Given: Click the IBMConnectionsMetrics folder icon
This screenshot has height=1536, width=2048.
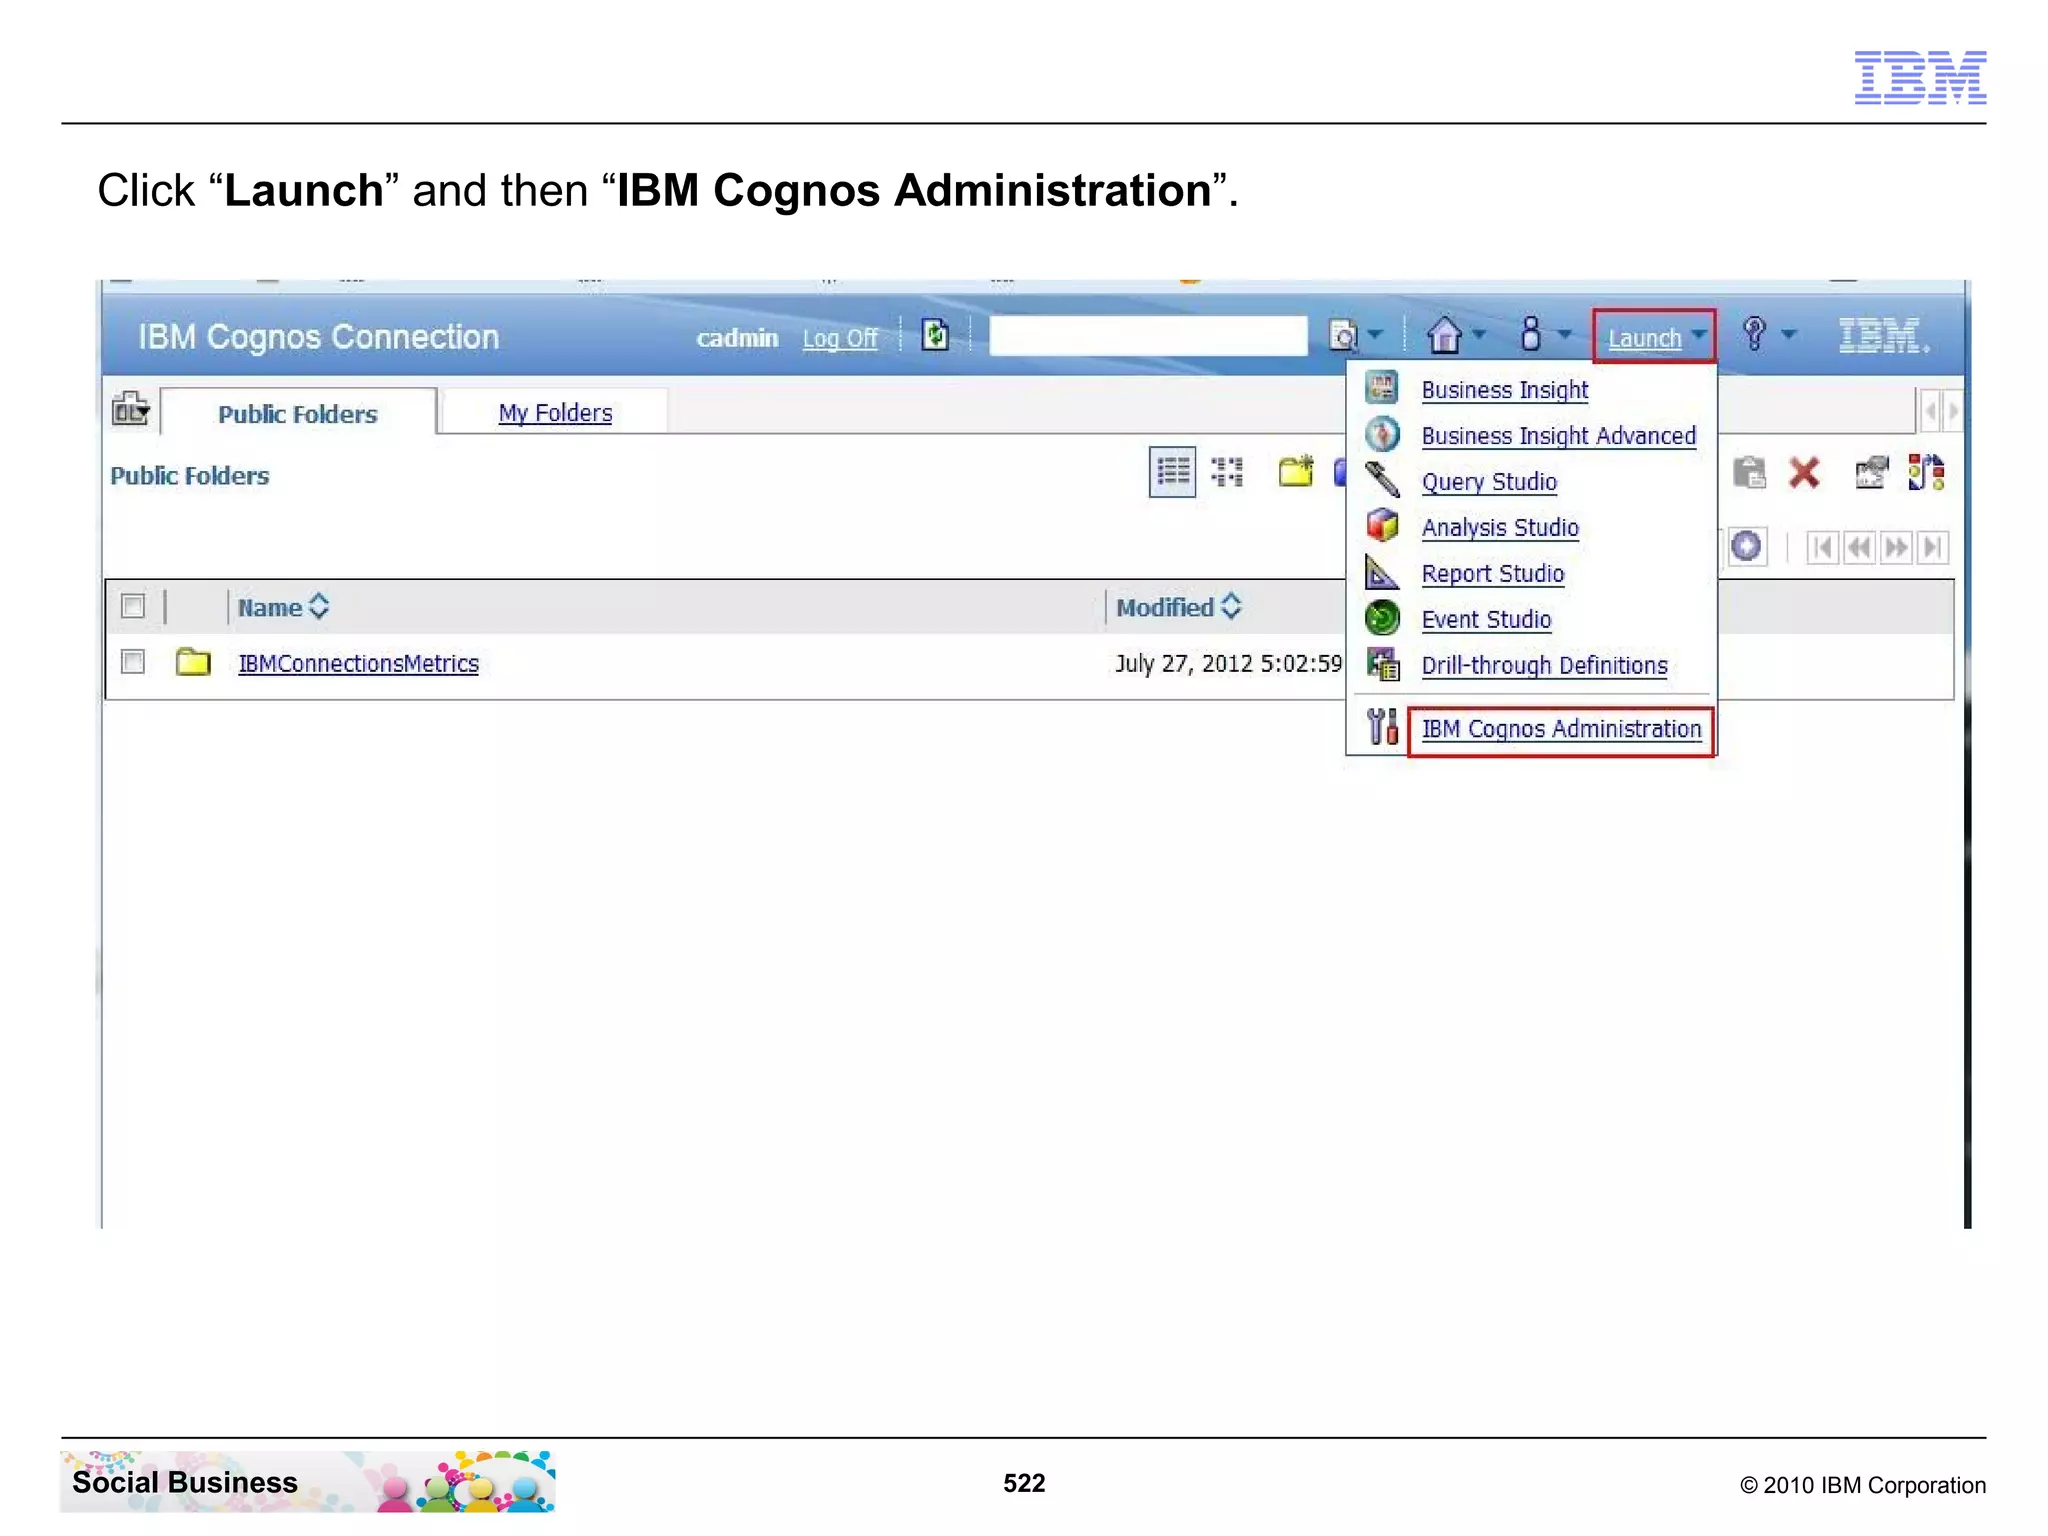Looking at the screenshot, I should coord(193,661).
